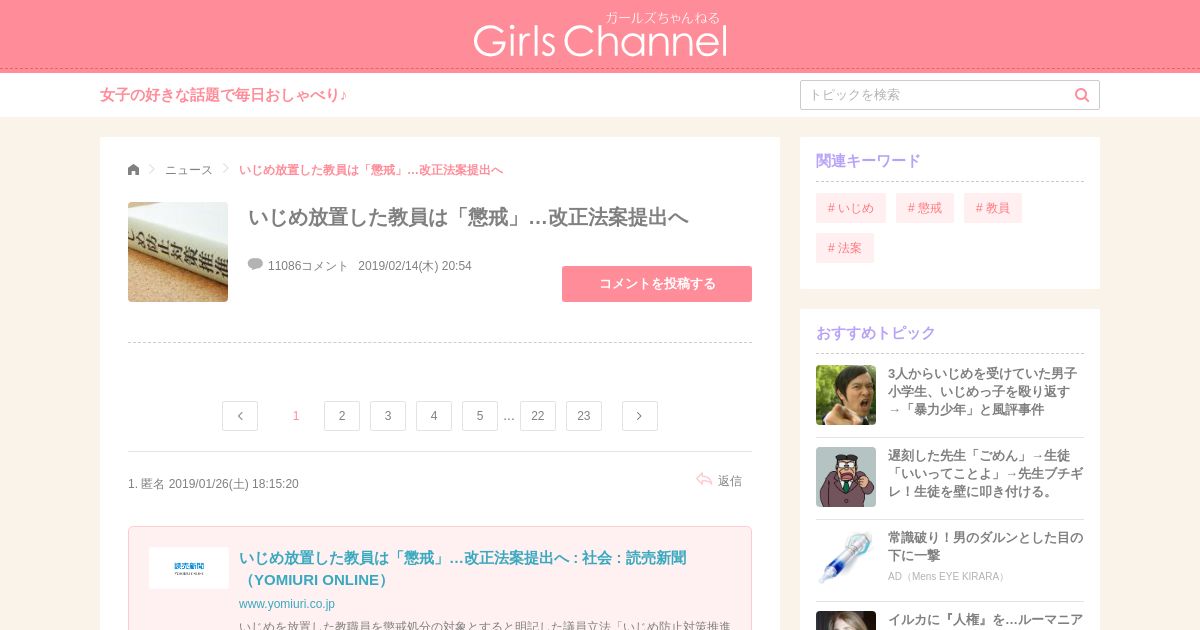Jump to page 23 in pagination
The width and height of the screenshot is (1200, 630).
(x=584, y=416)
